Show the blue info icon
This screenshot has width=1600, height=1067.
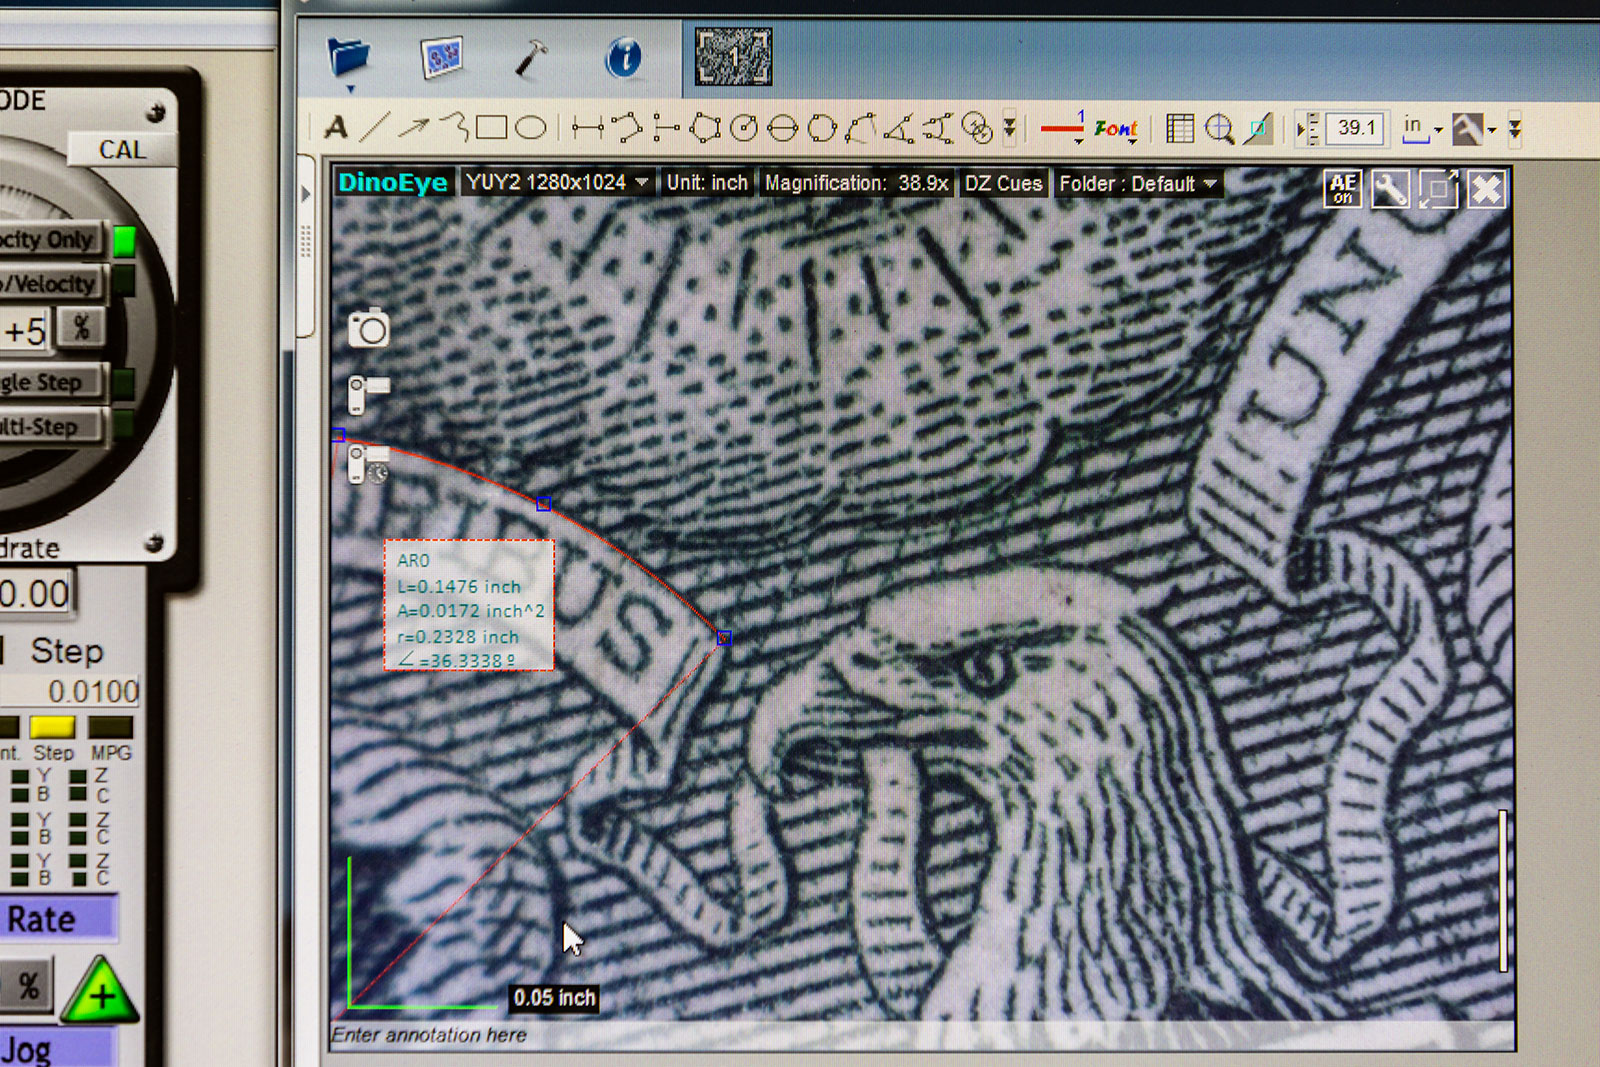(623, 57)
